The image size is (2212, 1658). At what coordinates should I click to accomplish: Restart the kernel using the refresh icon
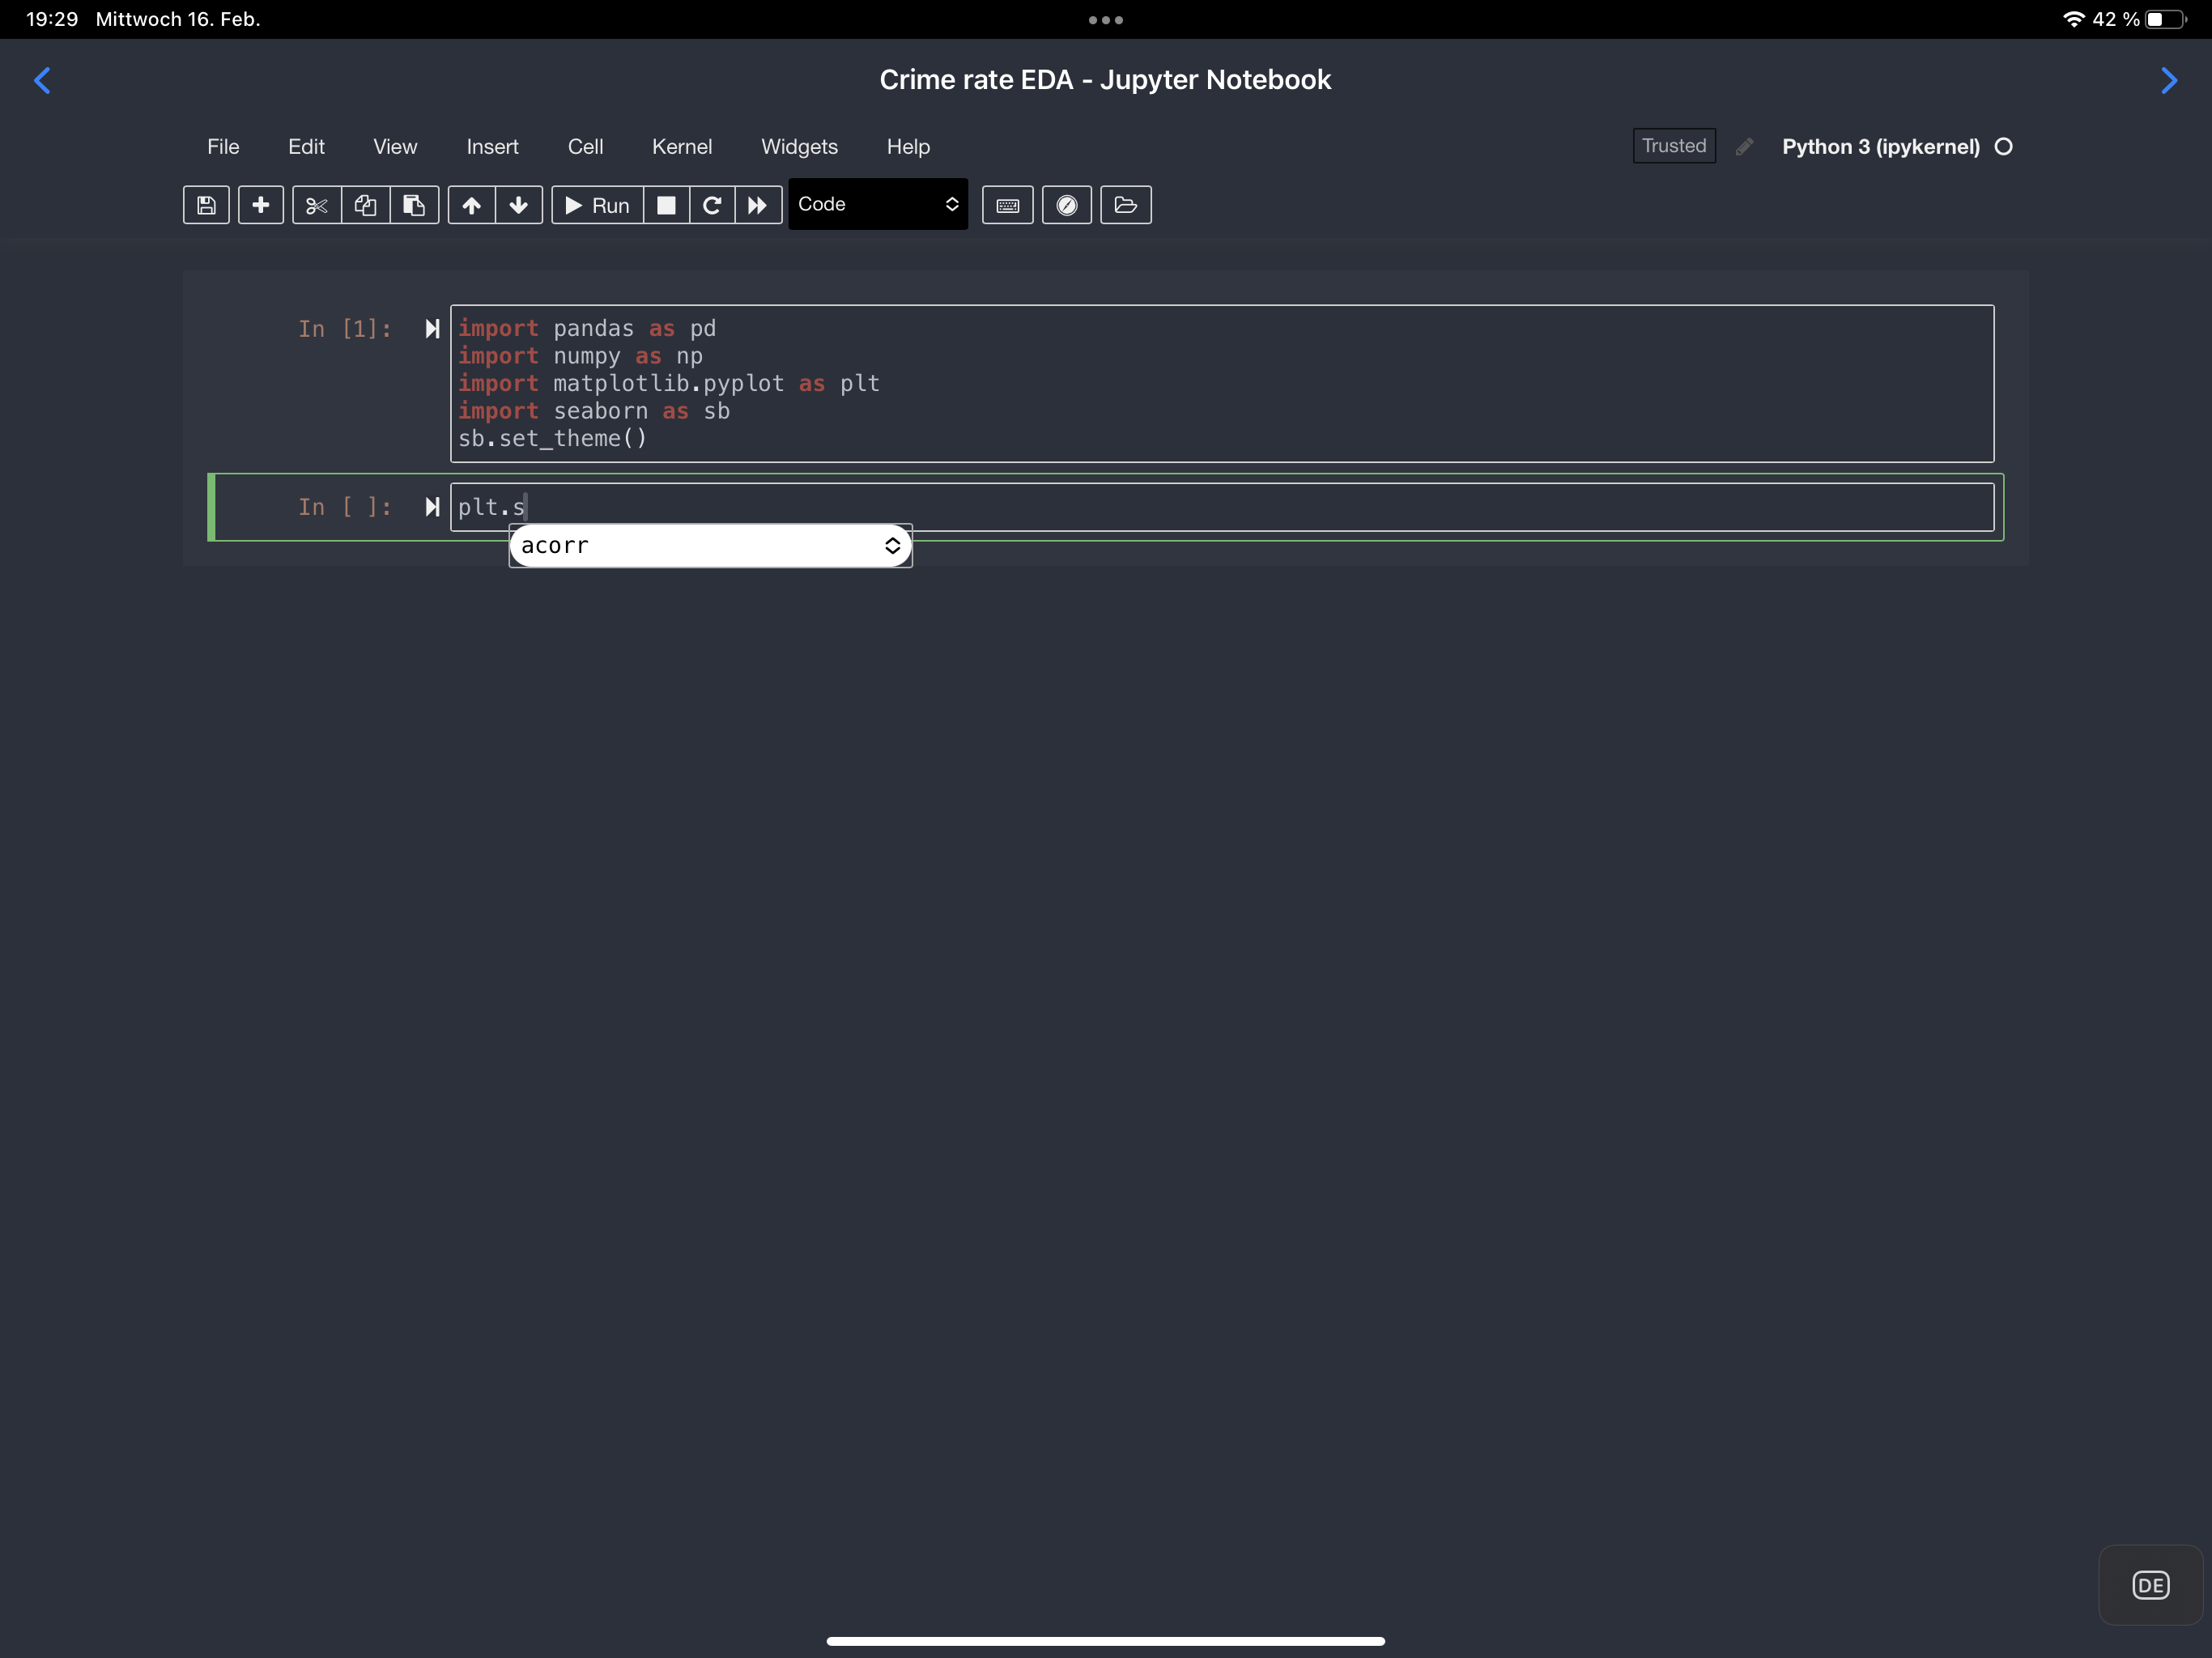coord(712,205)
